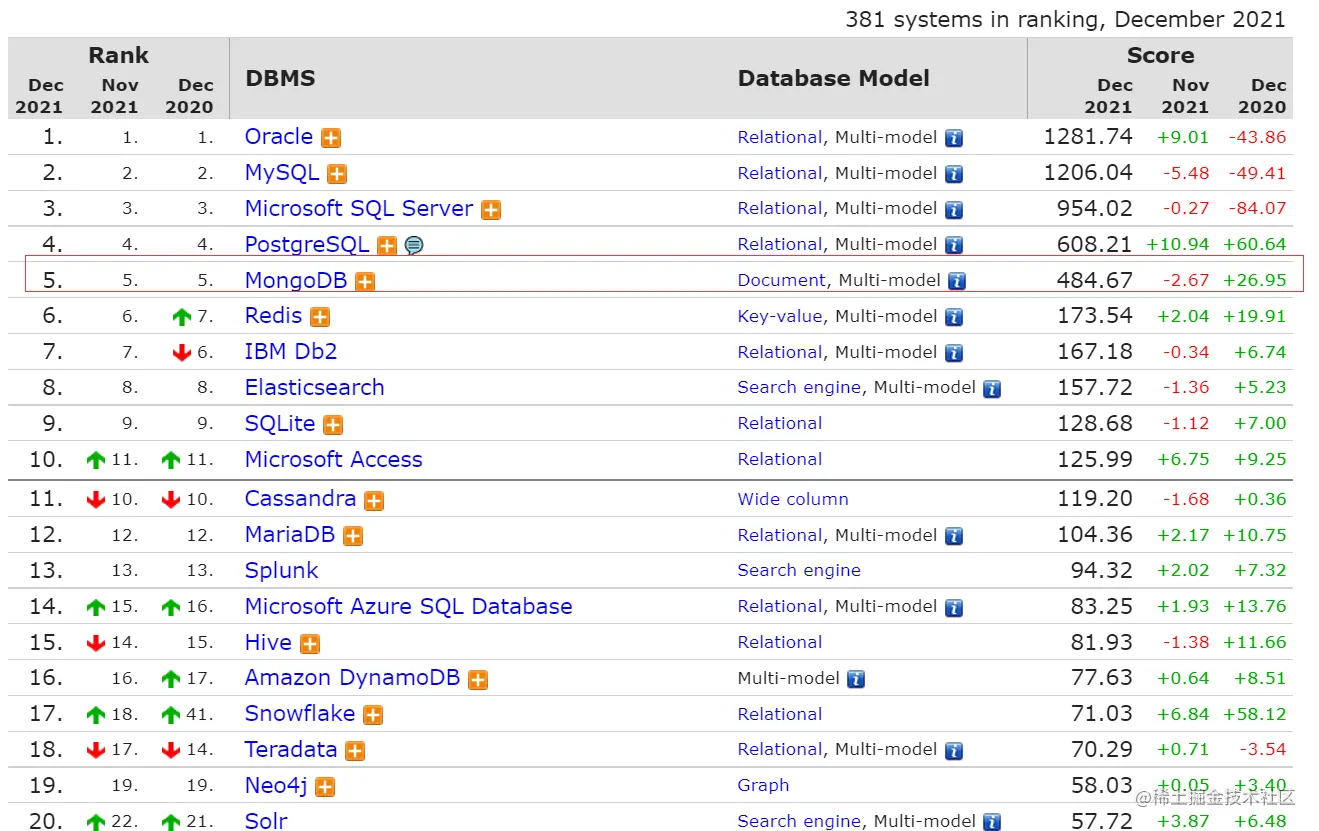
Task: Click the info icon in MySQL's row
Action: pos(954,174)
